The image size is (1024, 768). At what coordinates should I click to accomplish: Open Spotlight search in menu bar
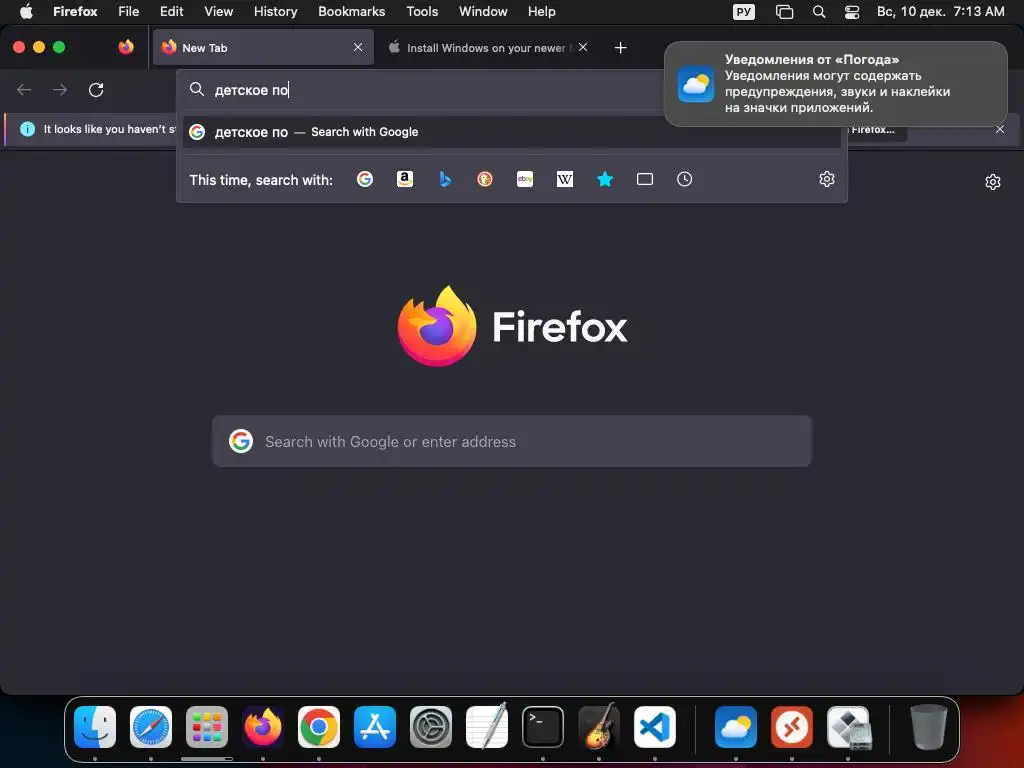click(819, 12)
